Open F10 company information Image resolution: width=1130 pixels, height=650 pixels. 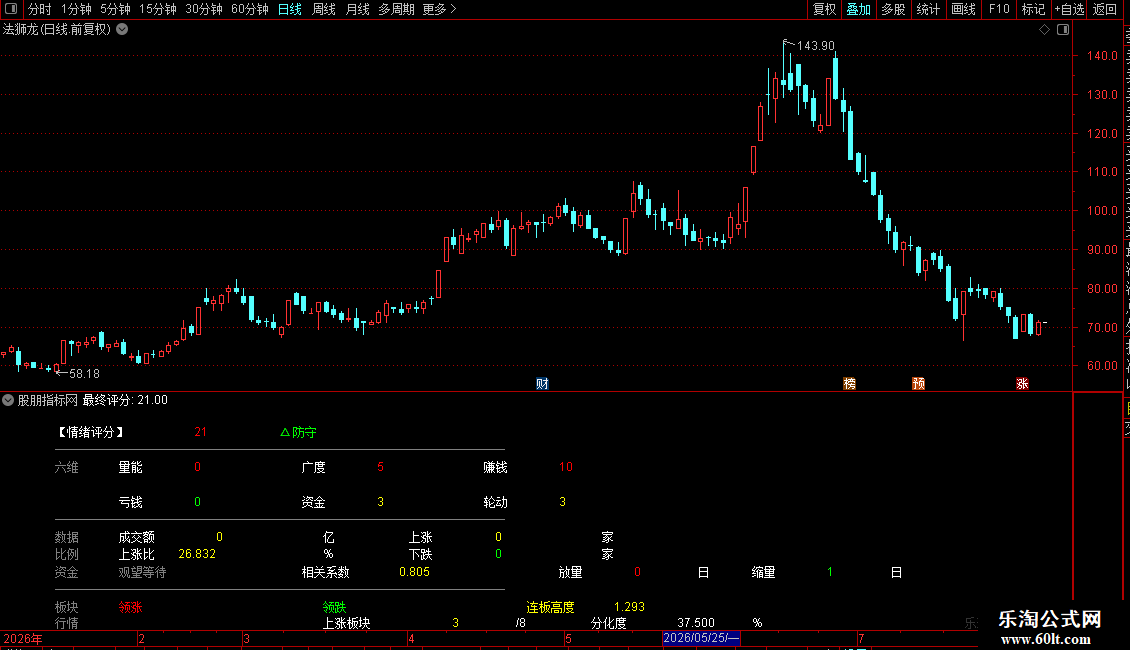point(999,9)
